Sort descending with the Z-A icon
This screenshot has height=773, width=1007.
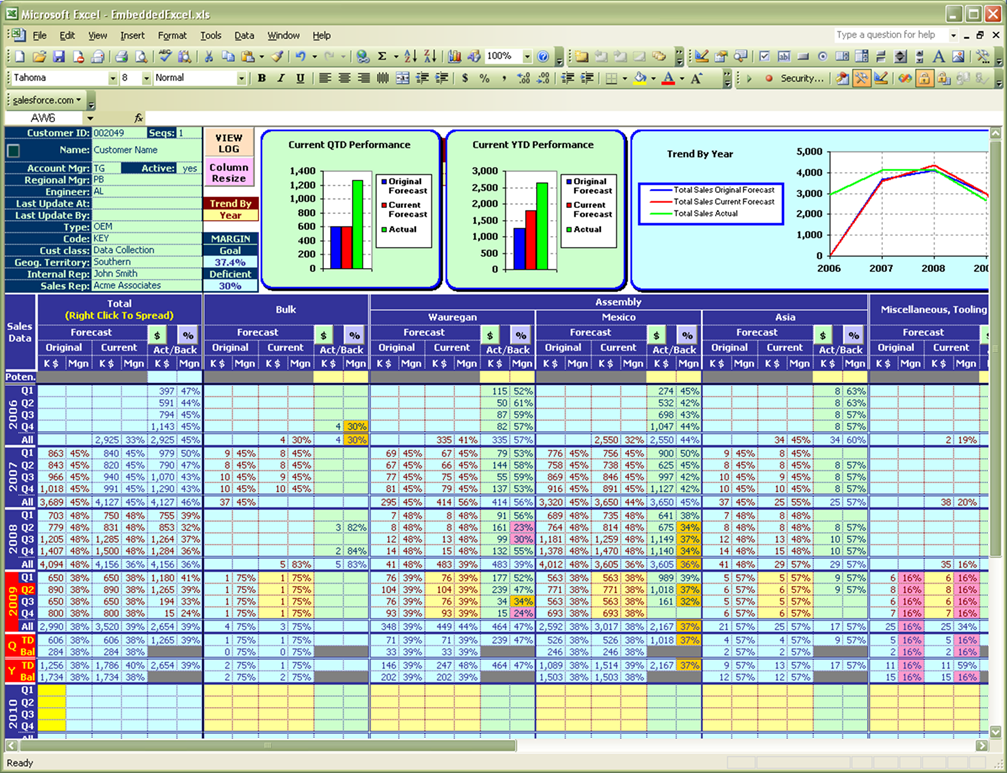(430, 56)
